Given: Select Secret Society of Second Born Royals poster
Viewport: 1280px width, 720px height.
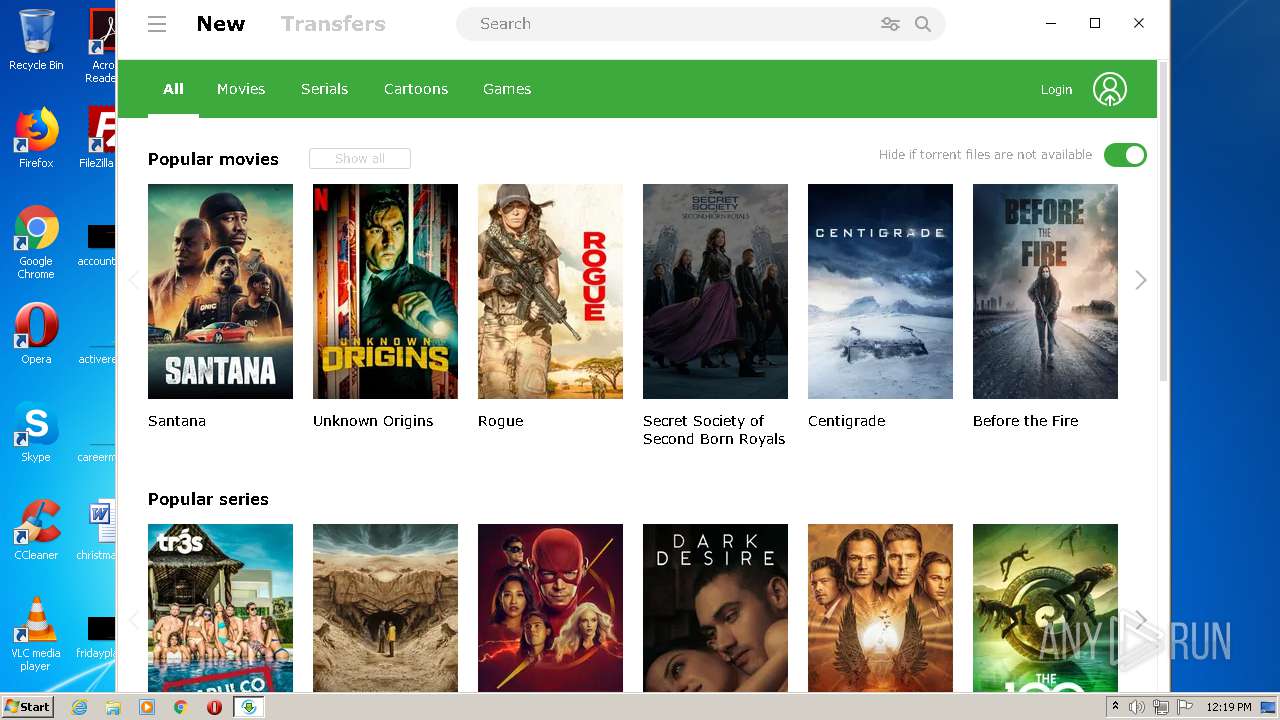Looking at the screenshot, I should tap(715, 291).
